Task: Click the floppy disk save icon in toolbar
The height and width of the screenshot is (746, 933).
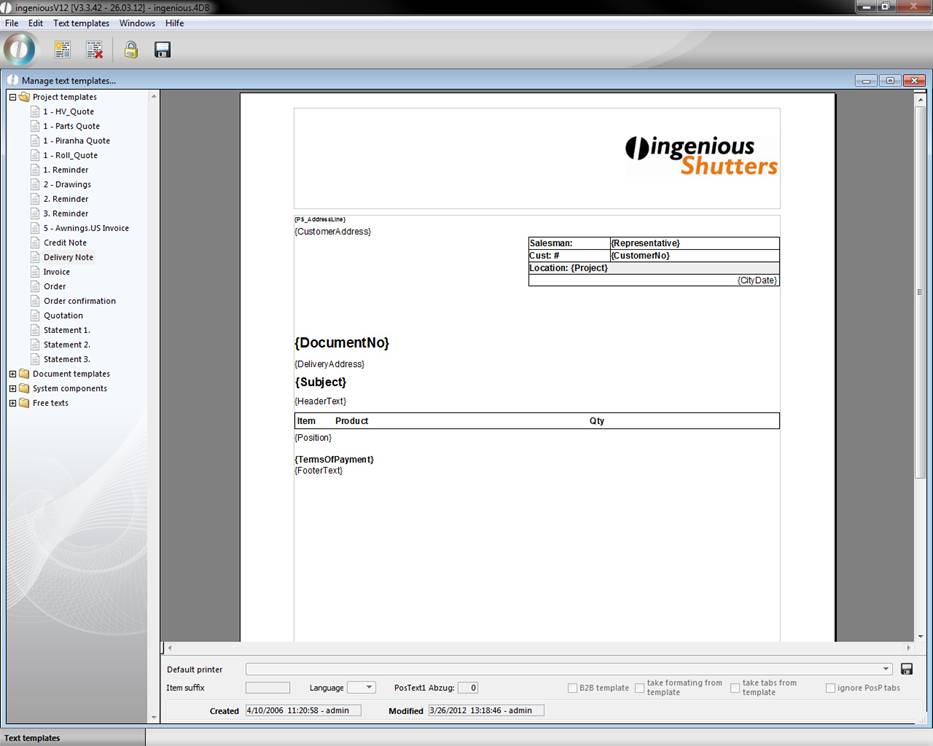Action: [x=162, y=49]
